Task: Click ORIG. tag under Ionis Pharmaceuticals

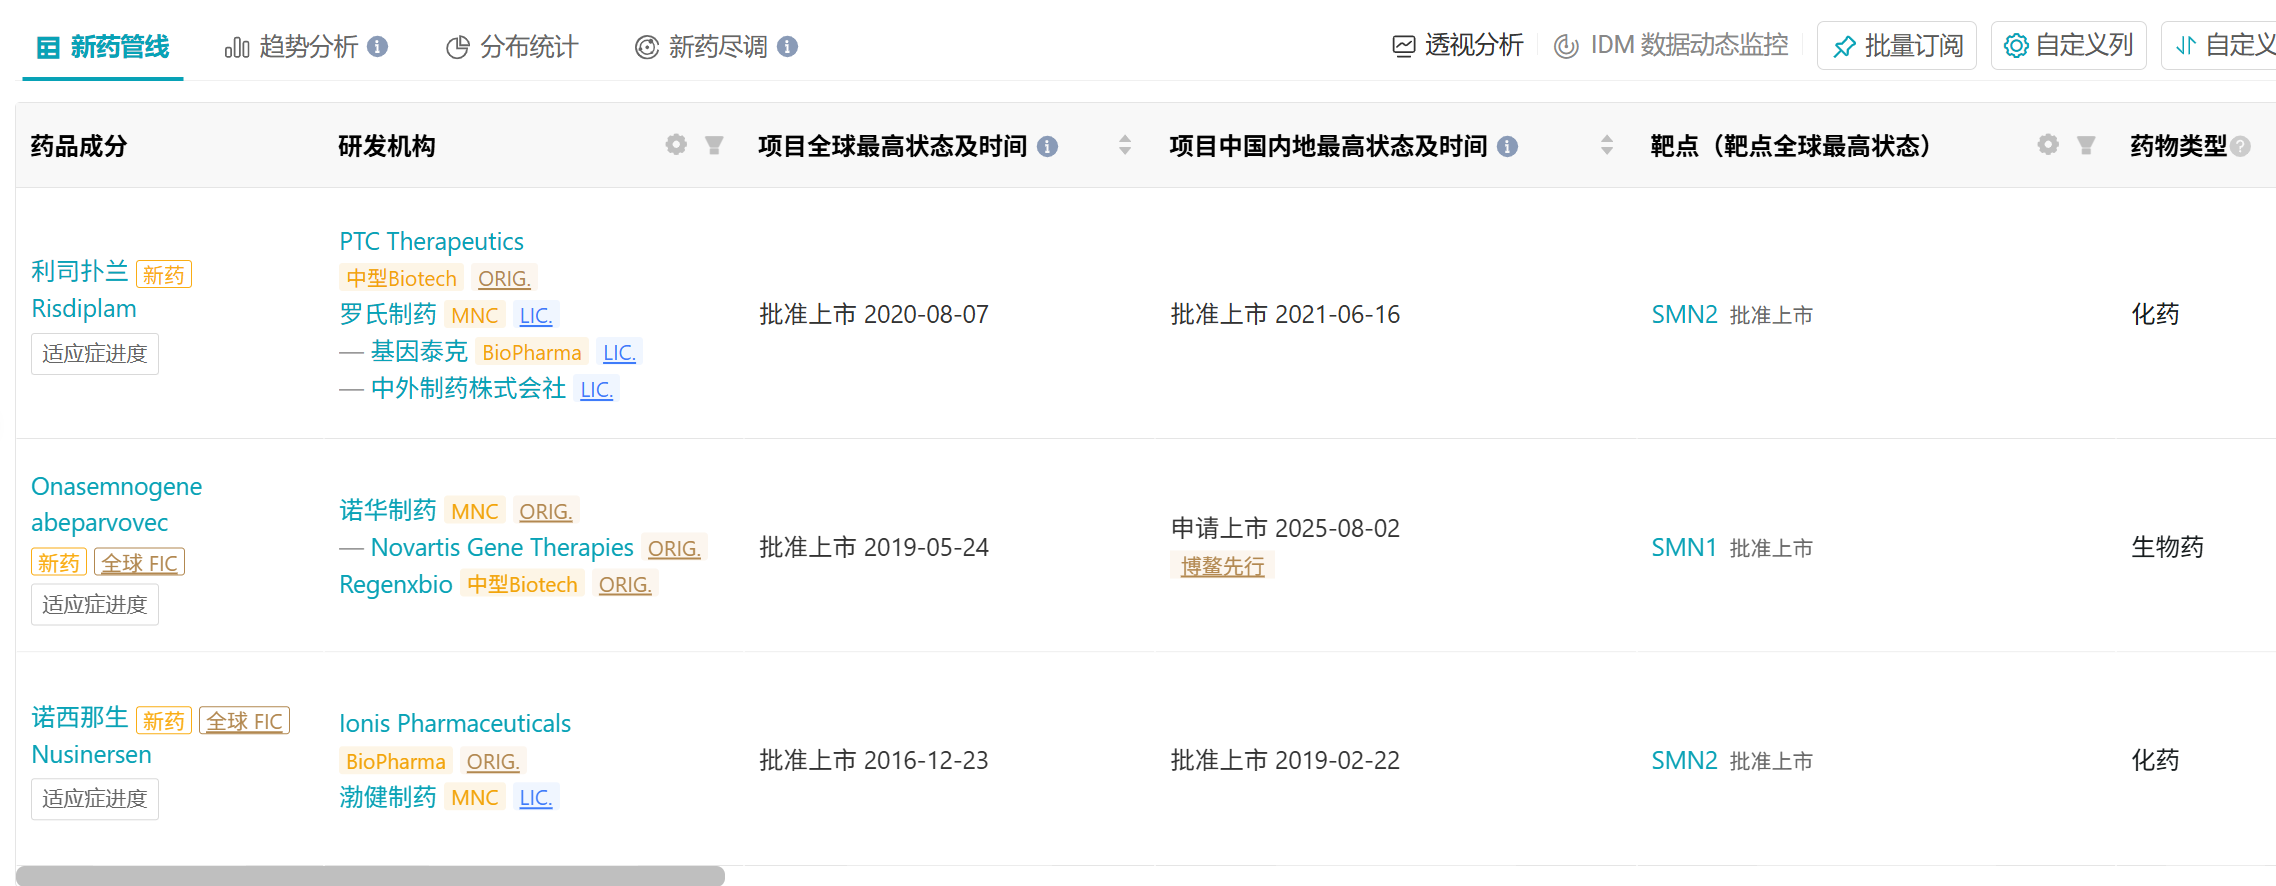Action: 493,761
